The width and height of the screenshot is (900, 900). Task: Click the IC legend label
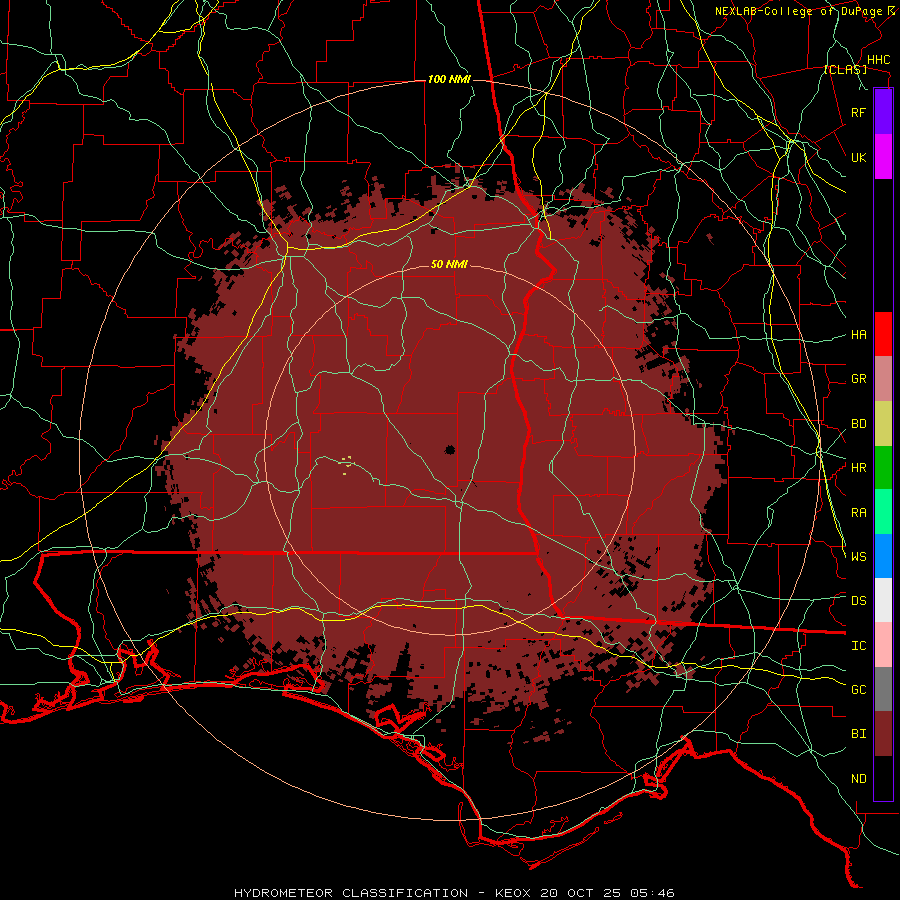pos(859,646)
